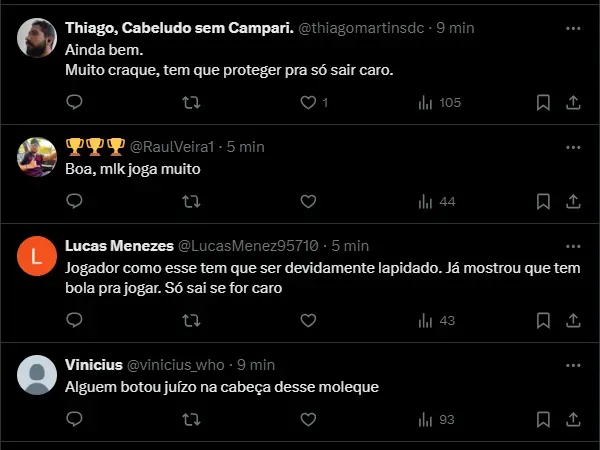Open more options on RaulVeira1's tweet
The width and height of the screenshot is (600, 450).
pos(573,146)
